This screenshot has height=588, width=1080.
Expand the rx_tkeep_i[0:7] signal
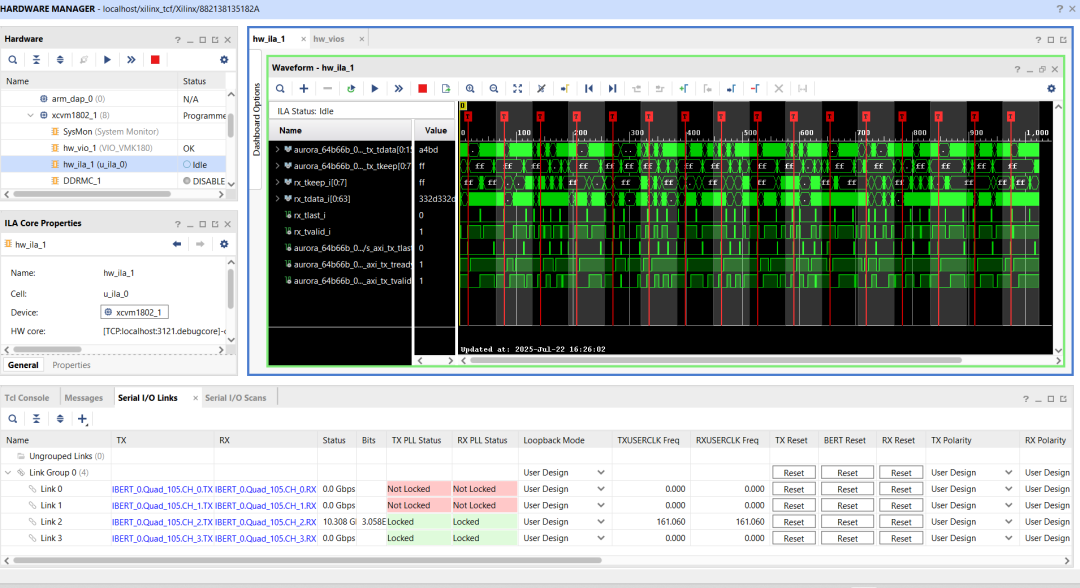point(277,183)
